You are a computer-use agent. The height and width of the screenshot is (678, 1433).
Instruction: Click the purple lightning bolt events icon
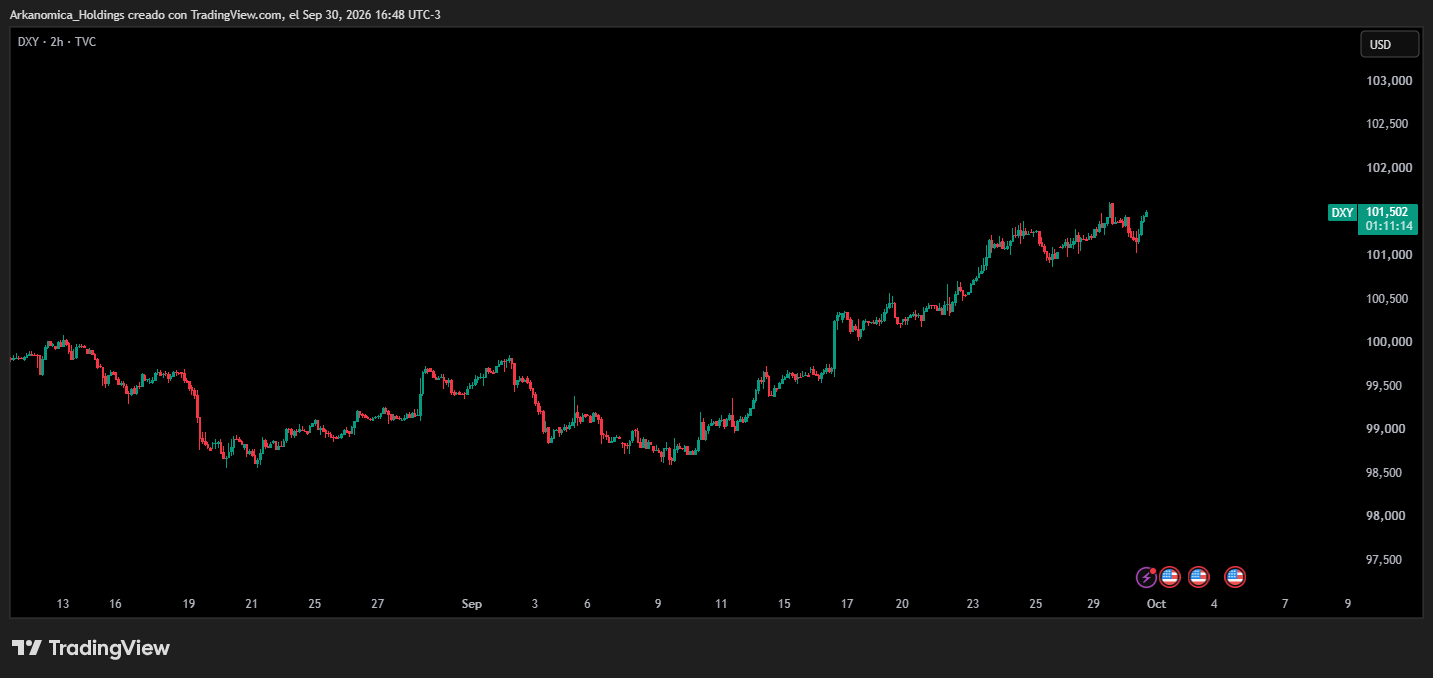point(1146,577)
